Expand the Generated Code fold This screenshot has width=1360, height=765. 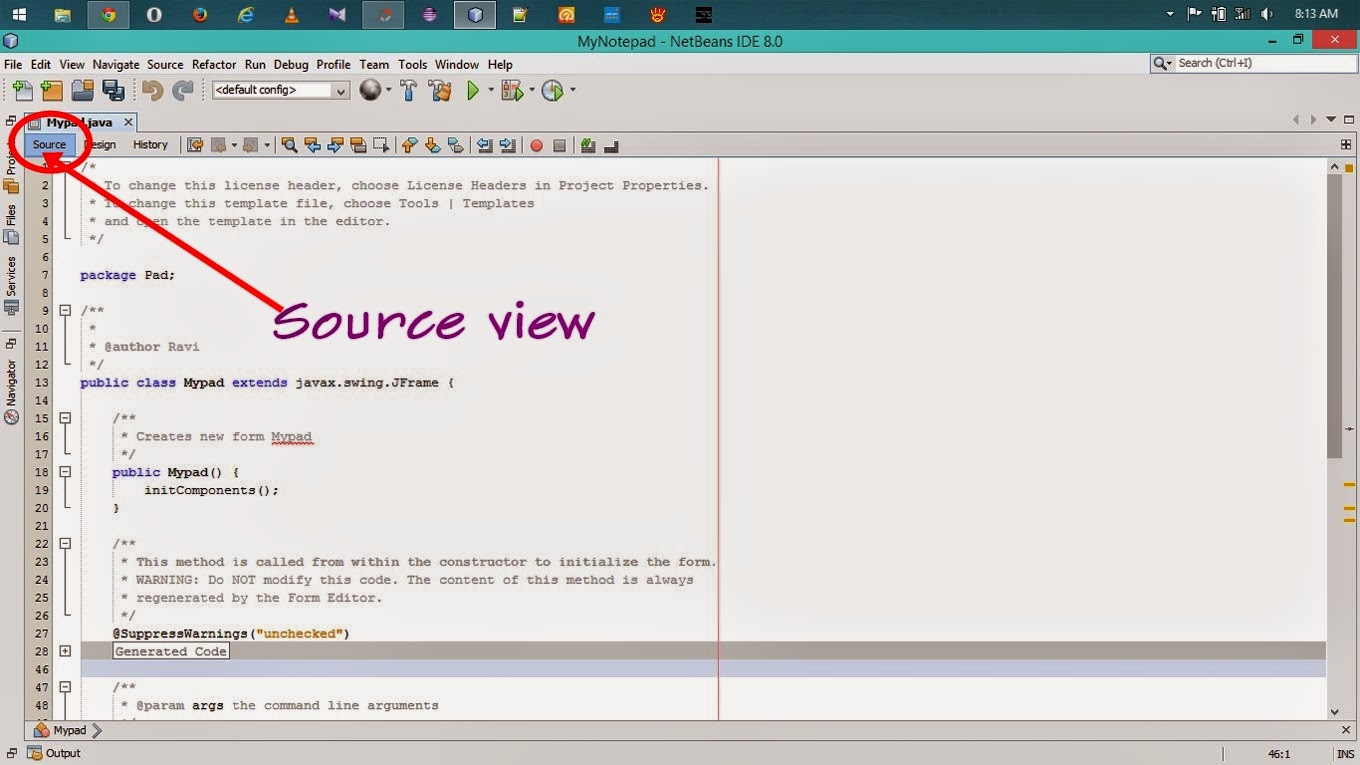tap(66, 651)
